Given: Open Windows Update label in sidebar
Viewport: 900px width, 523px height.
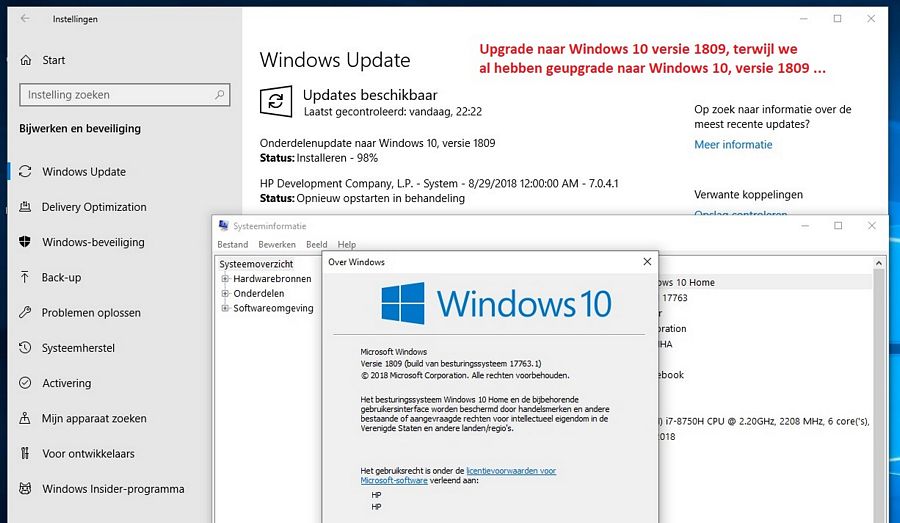Looking at the screenshot, I should [84, 172].
